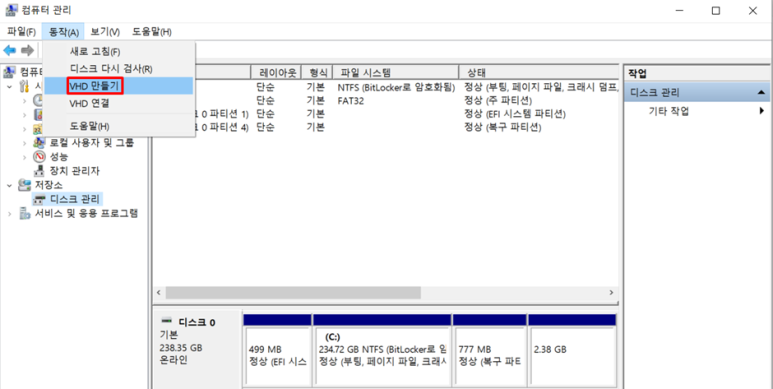Click the 장치 관리자 device manager icon
This screenshot has height=389, width=773.
point(39,171)
